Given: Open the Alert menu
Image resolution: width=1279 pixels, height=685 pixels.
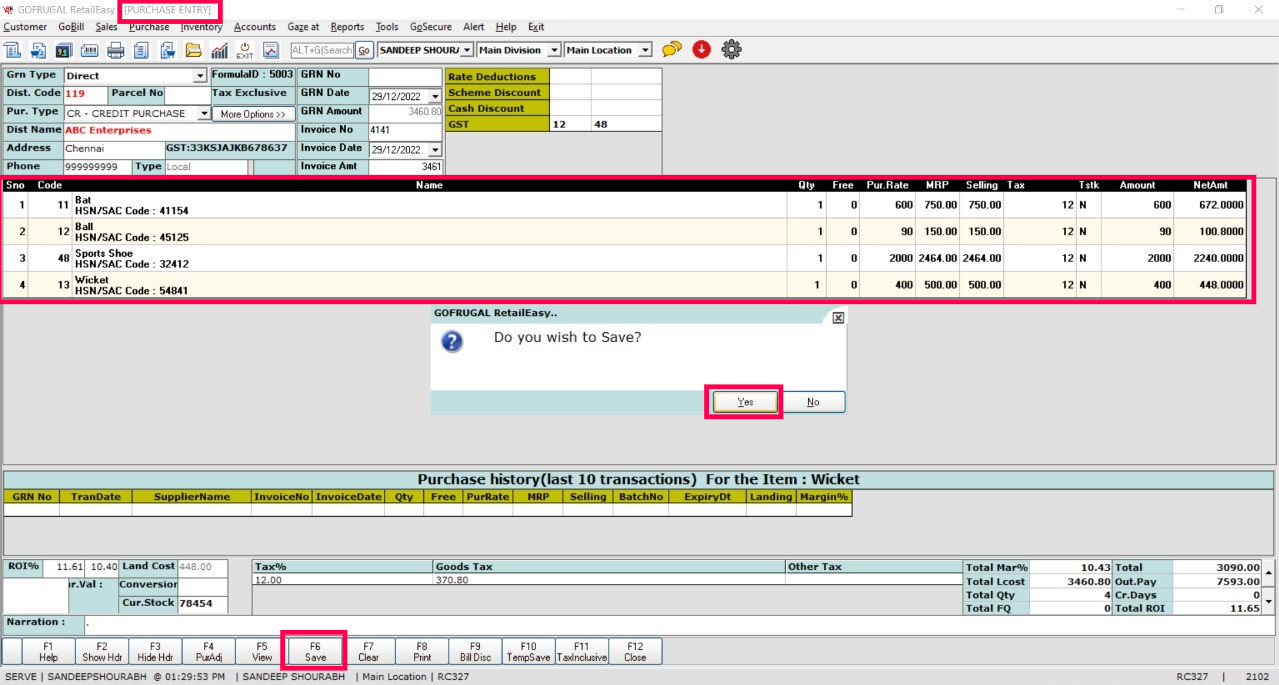Looking at the screenshot, I should click(474, 27).
